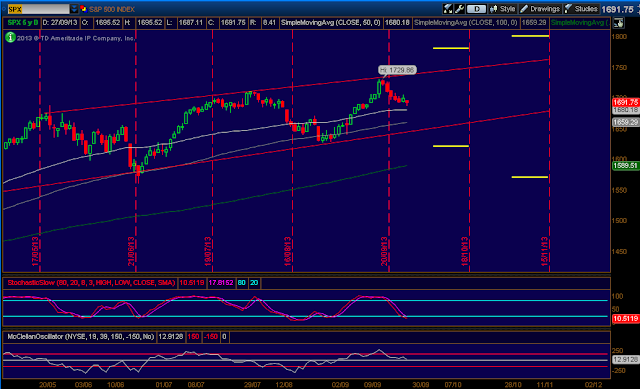640x389 pixels.
Task: Click the 1450 price axis label
Action: (x=619, y=252)
